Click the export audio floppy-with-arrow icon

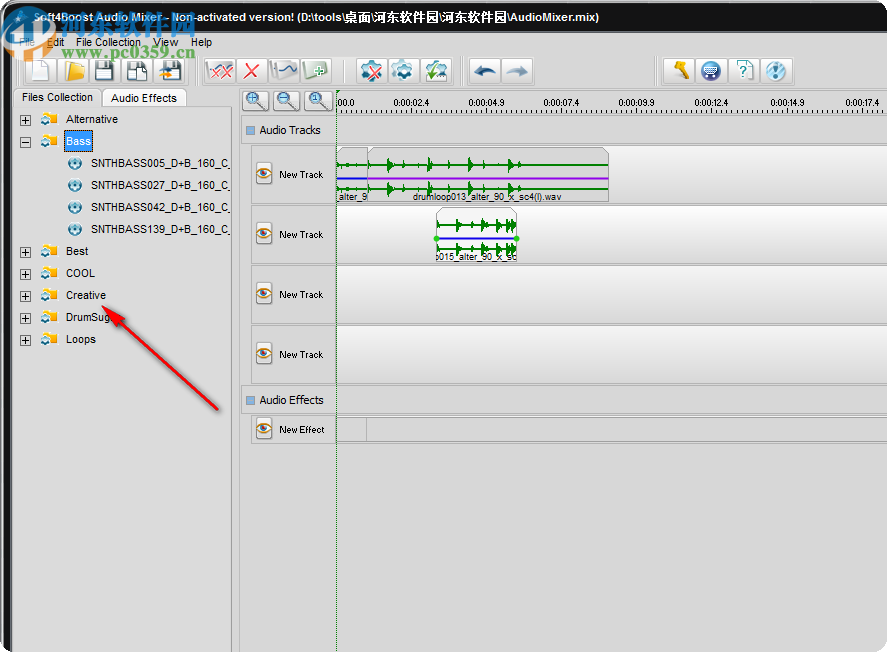(x=170, y=71)
